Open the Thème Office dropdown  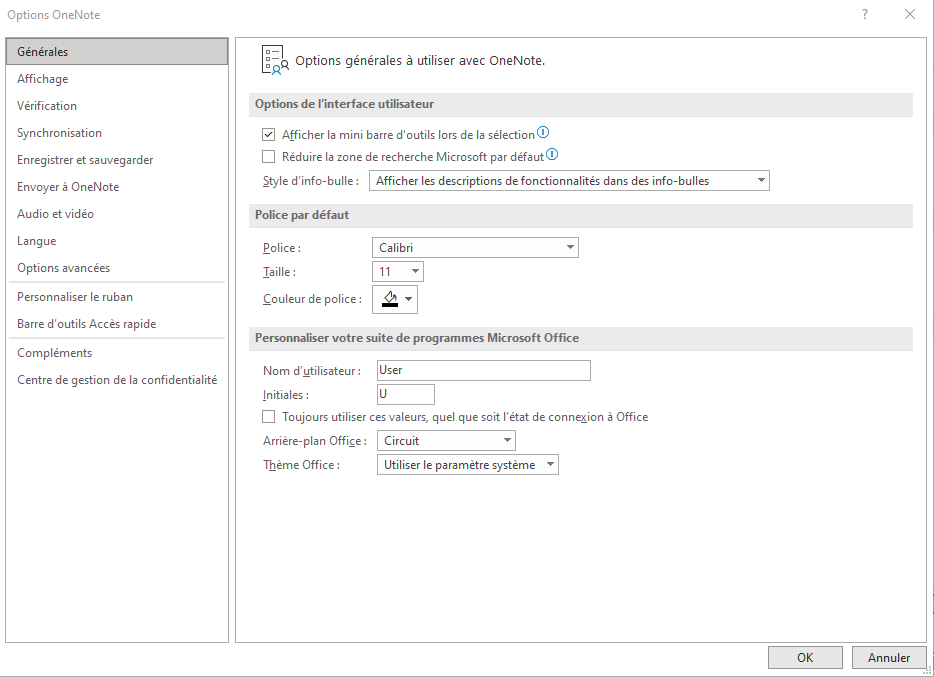point(468,465)
